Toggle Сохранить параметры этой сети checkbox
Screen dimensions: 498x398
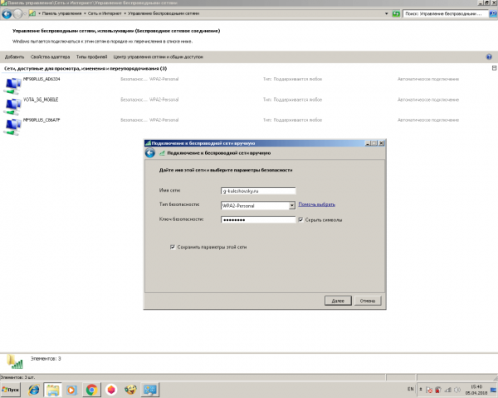[x=172, y=247]
